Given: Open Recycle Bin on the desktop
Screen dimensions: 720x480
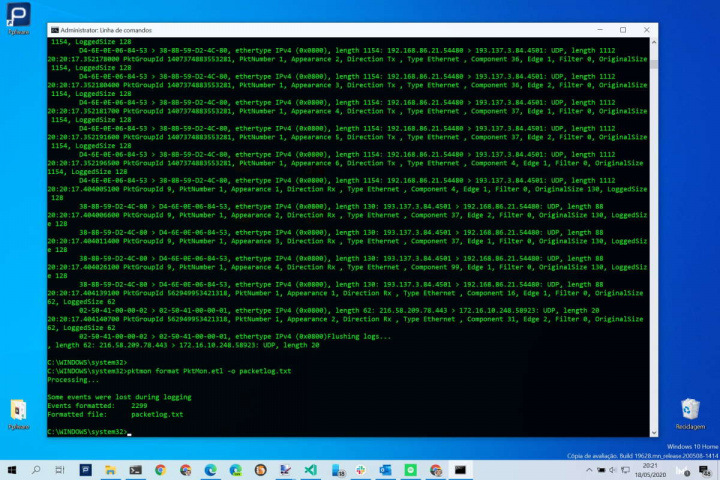Looking at the screenshot, I should (689, 411).
